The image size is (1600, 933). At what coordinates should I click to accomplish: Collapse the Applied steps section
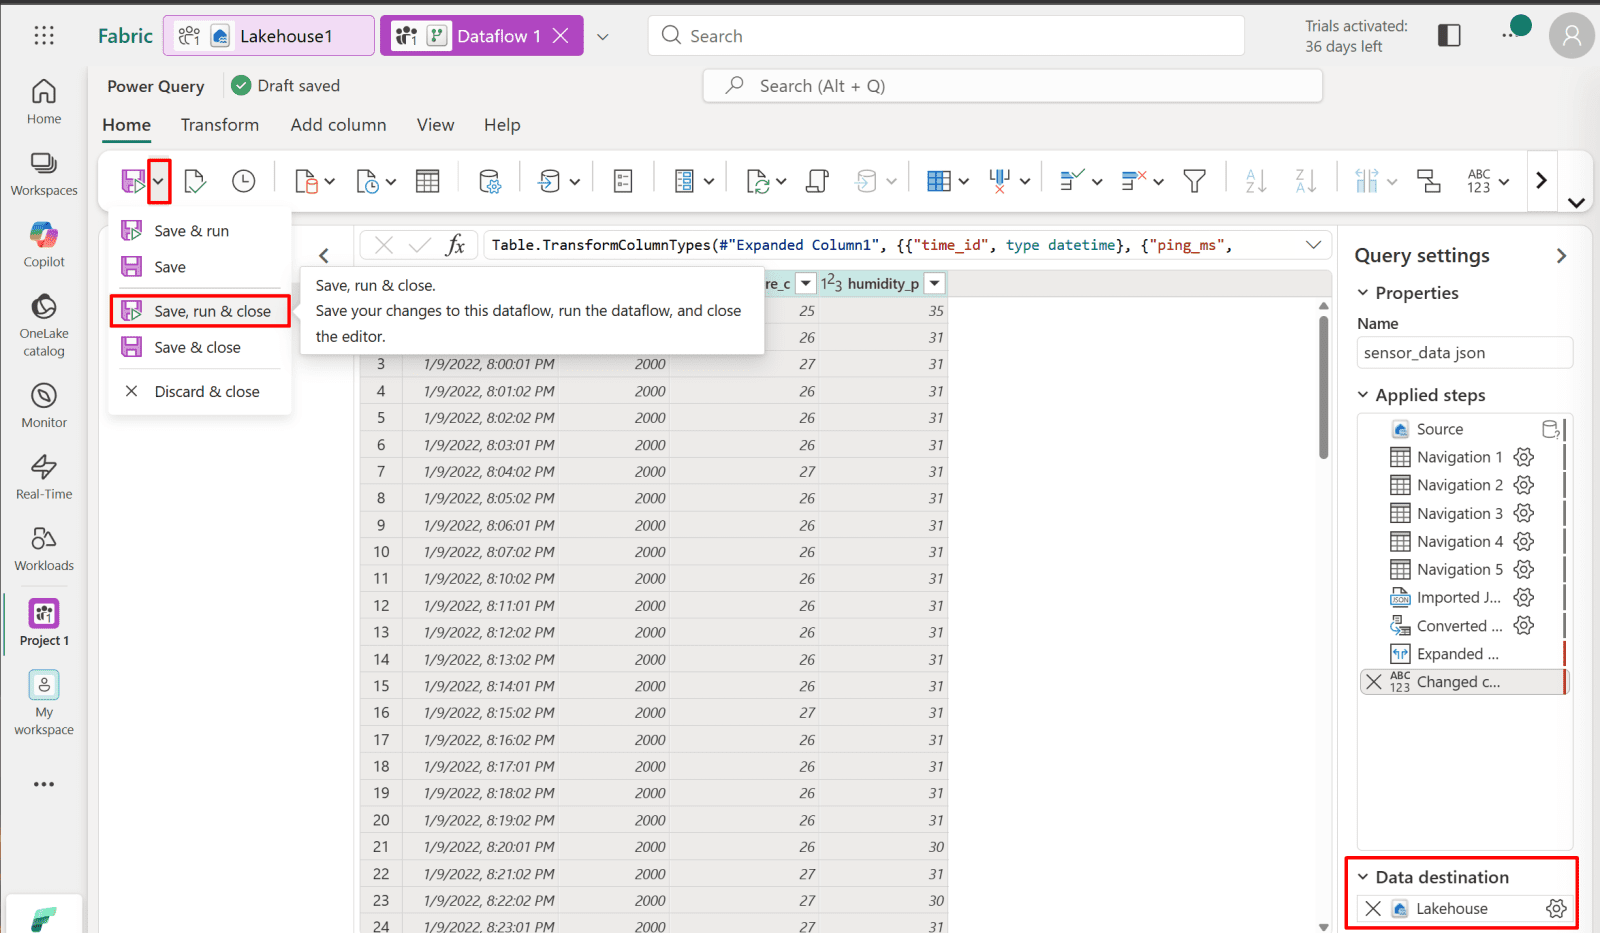pos(1363,395)
